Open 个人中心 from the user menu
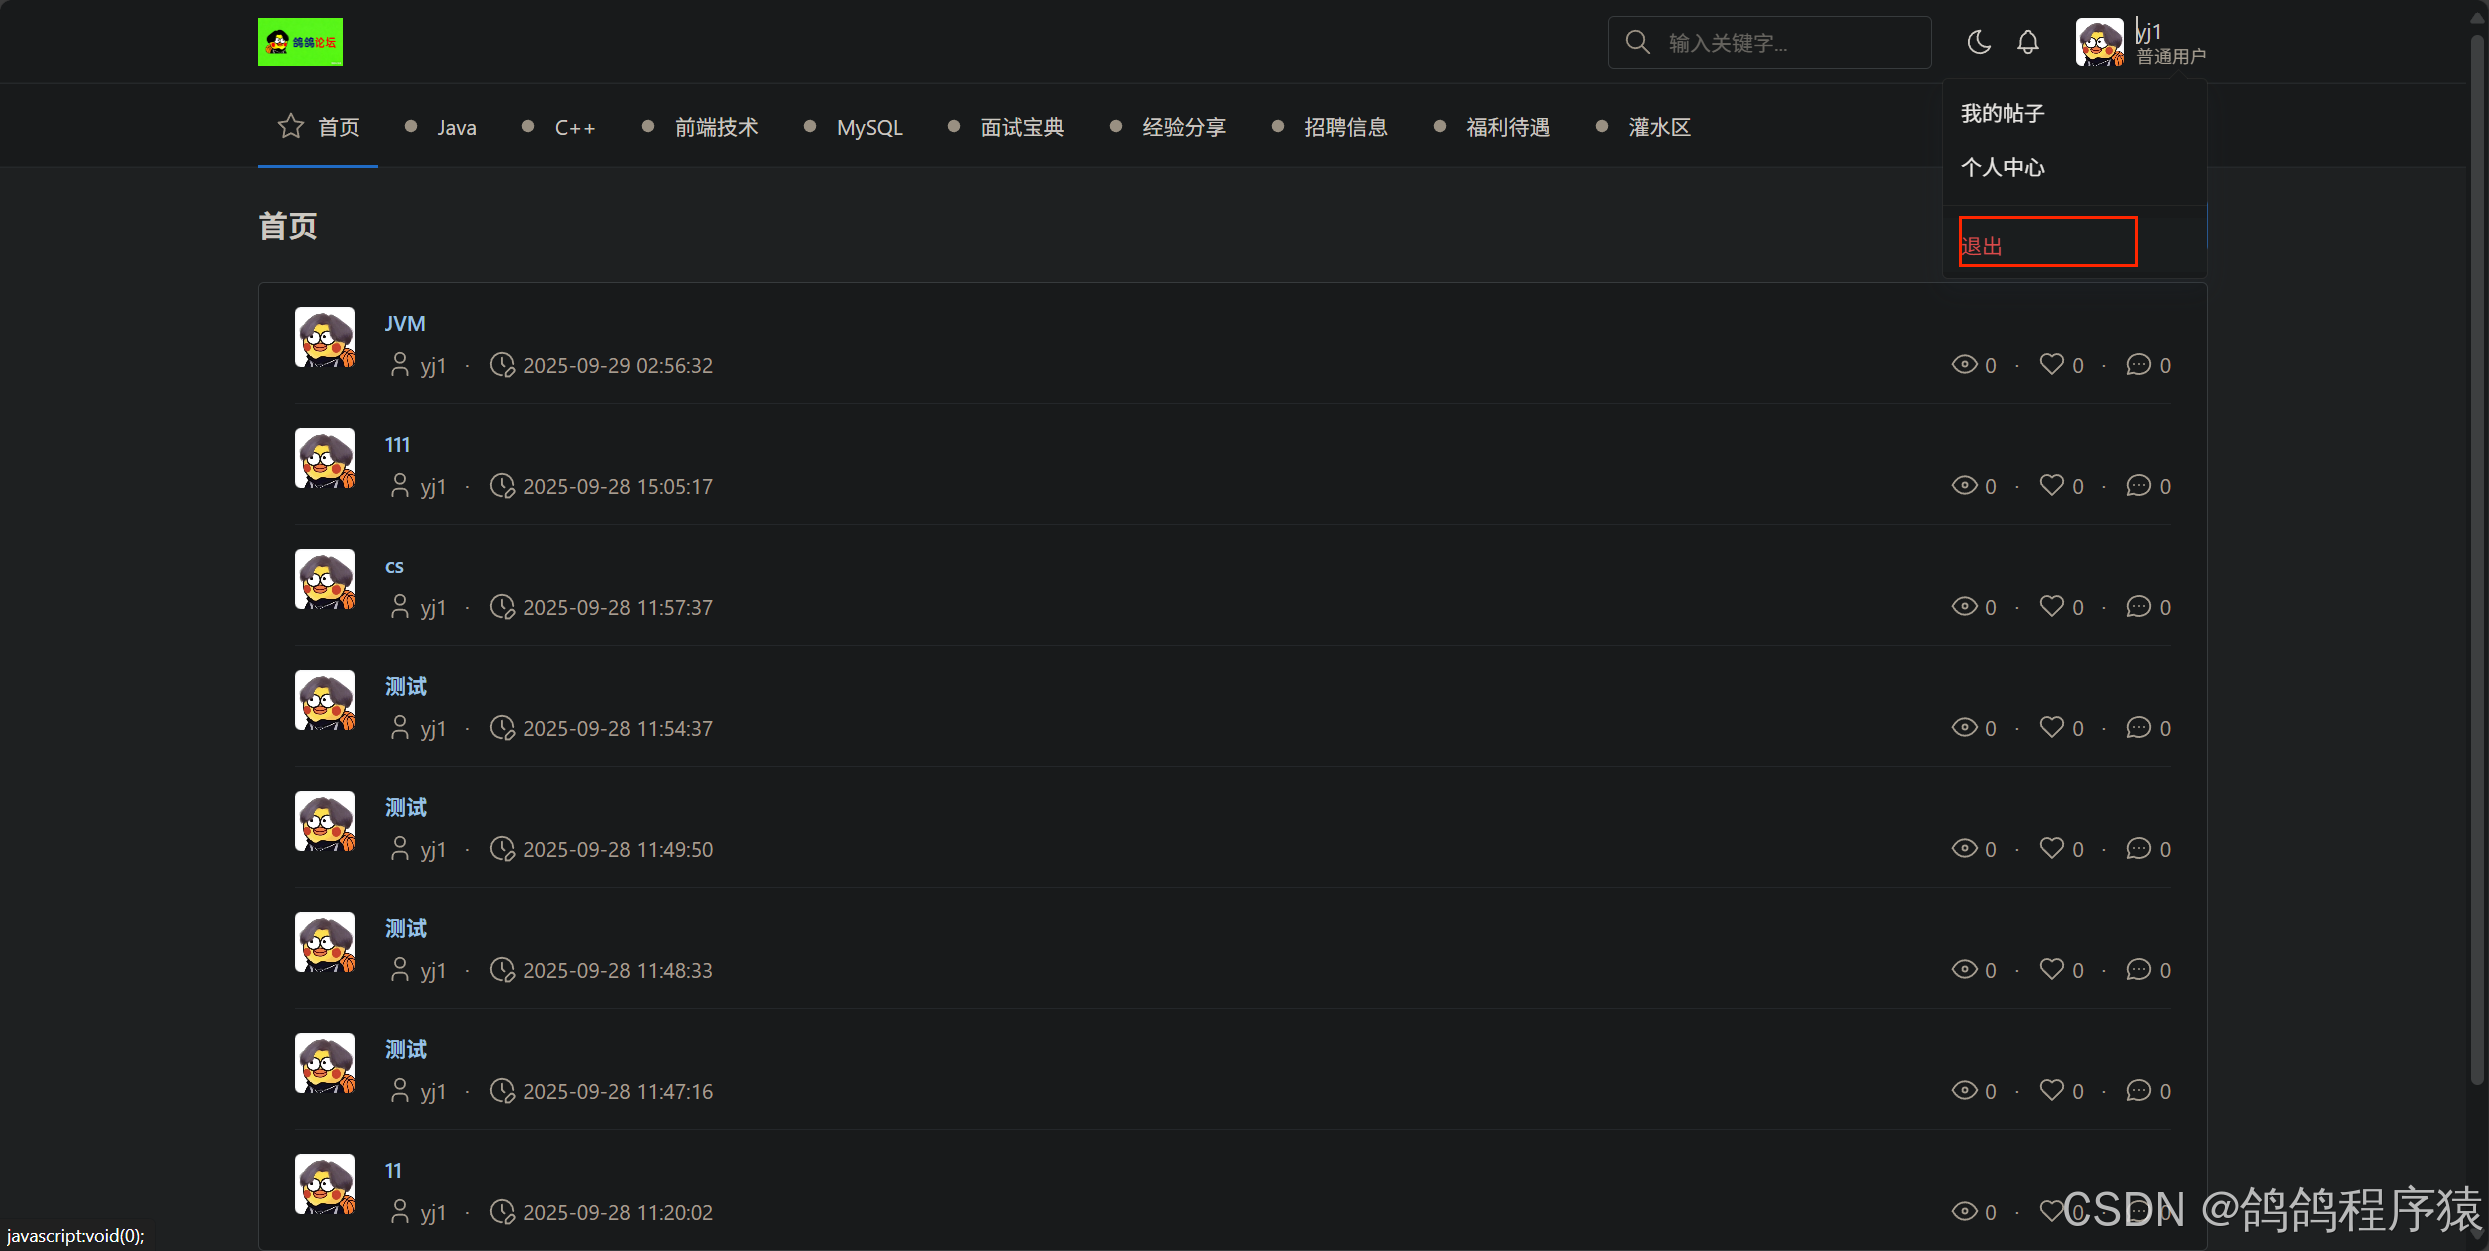Image resolution: width=2489 pixels, height=1251 pixels. click(2002, 167)
